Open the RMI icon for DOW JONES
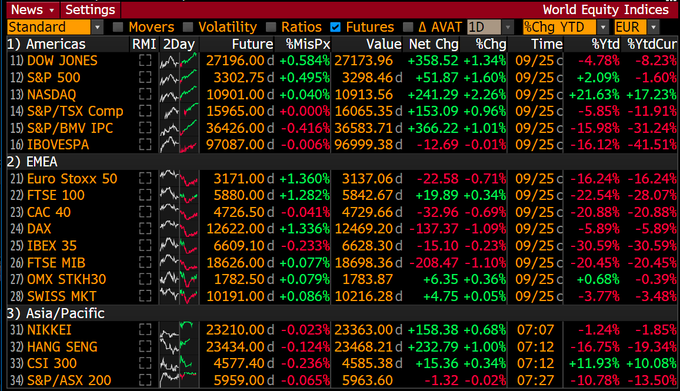The height and width of the screenshot is (391, 680). click(x=145, y=61)
